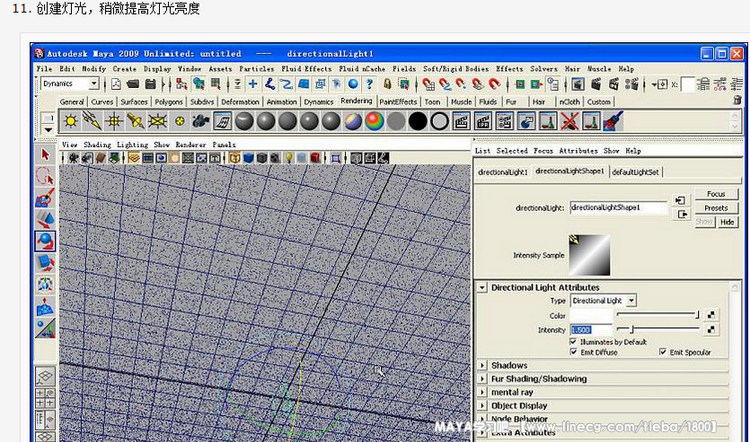Image resolution: width=750 pixels, height=442 pixels.
Task: Expand the mental ray section
Action: [483, 392]
